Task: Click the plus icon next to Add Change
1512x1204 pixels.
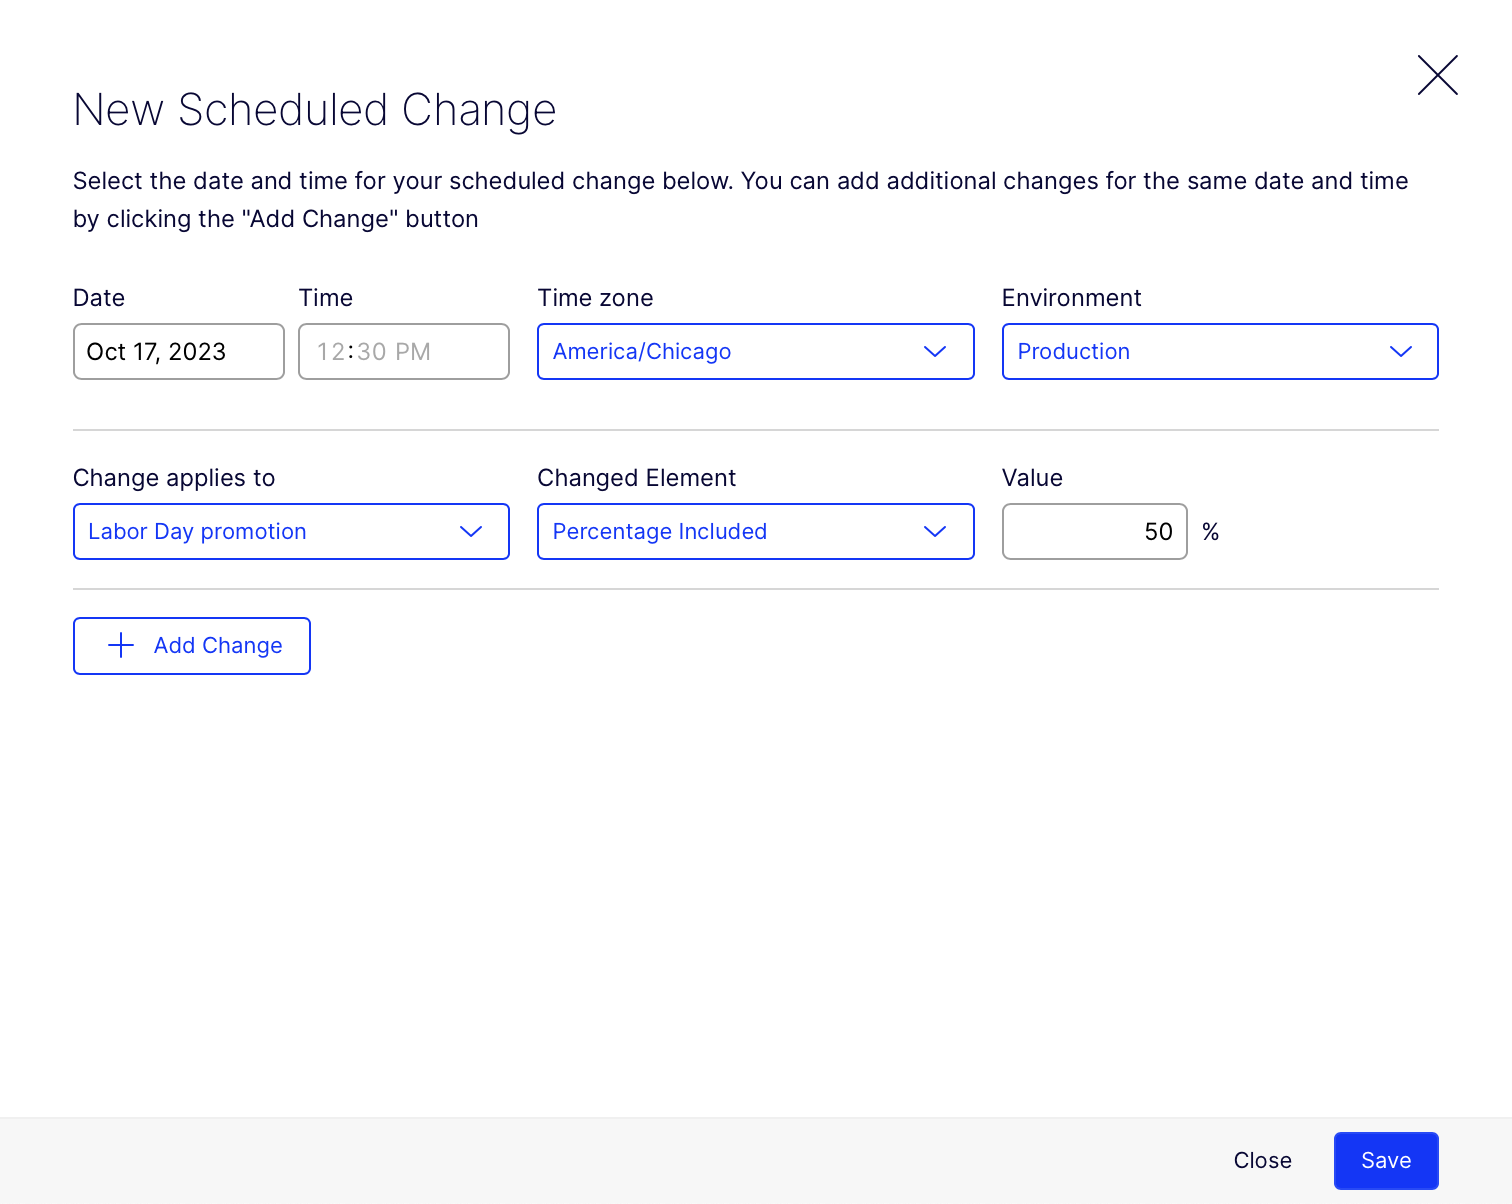Action: [120, 645]
